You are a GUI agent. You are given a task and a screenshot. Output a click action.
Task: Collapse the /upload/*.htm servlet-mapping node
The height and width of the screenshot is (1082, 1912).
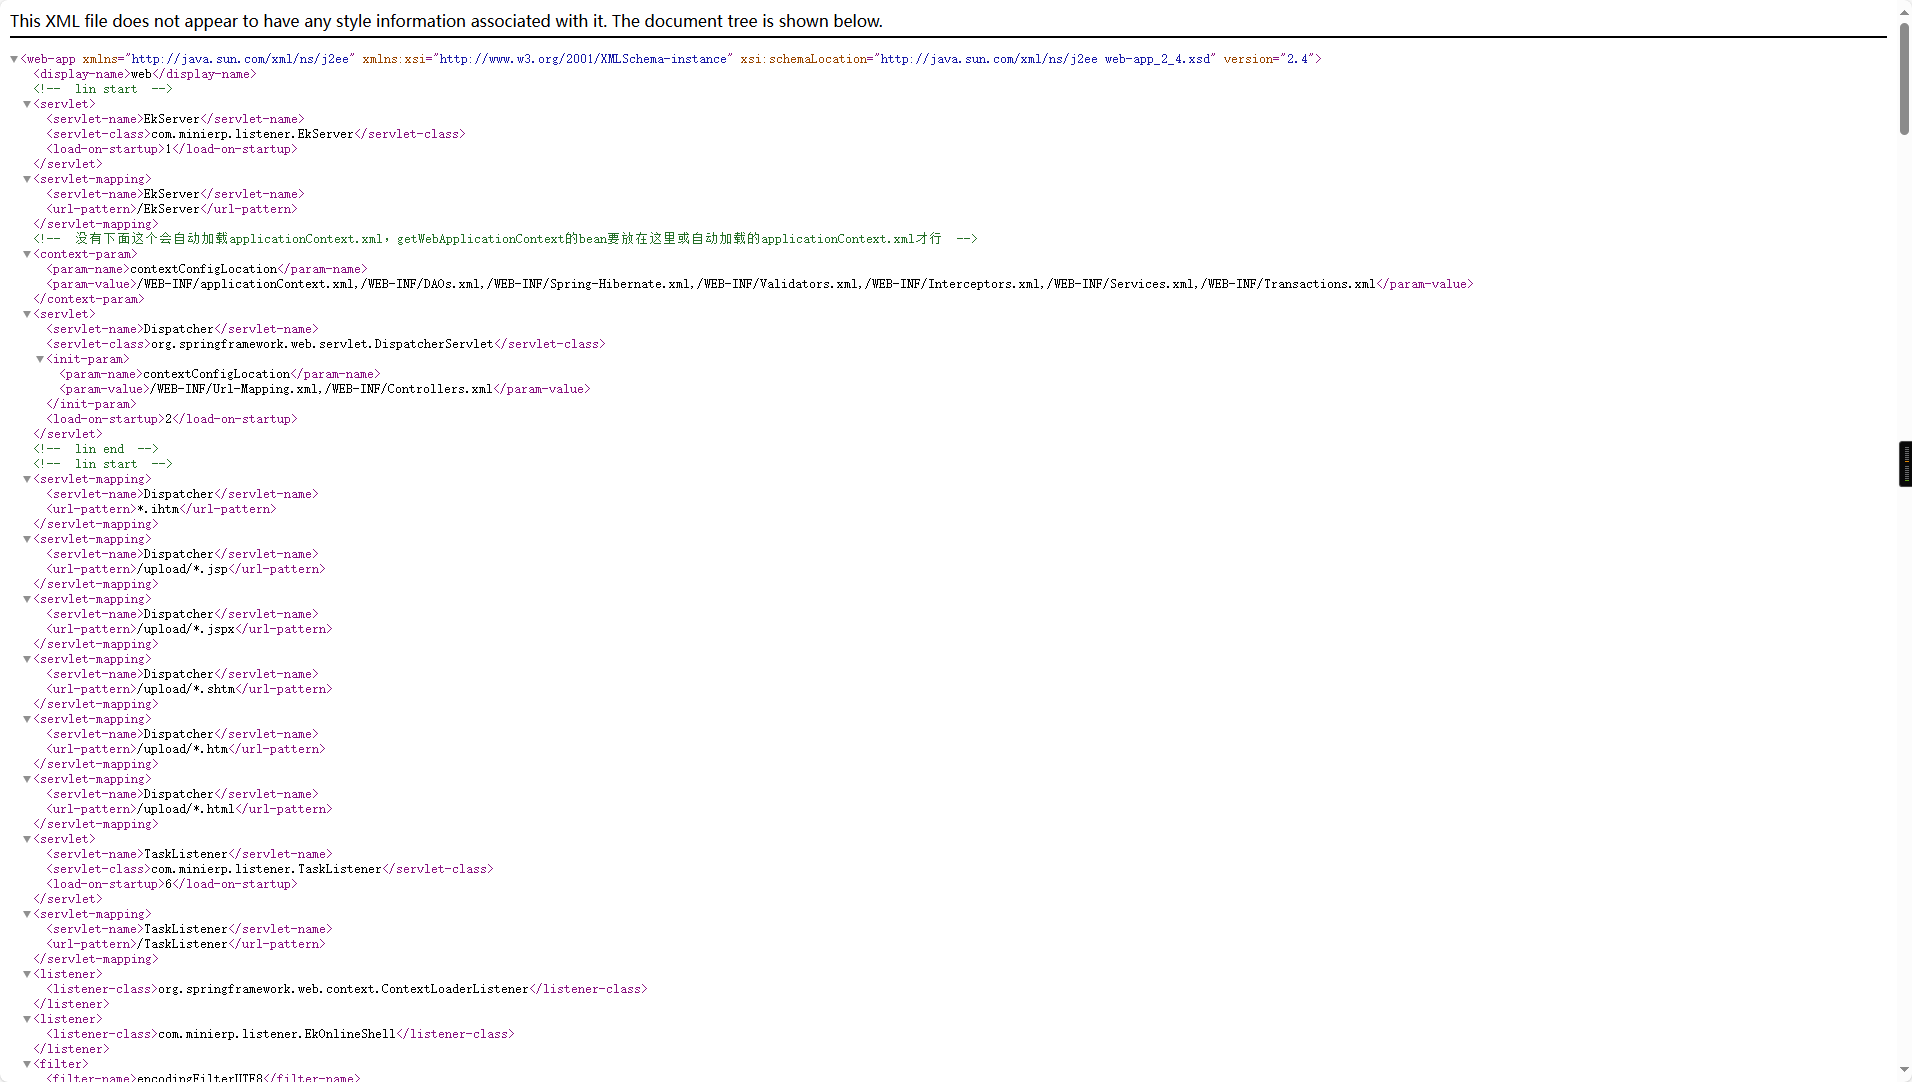click(x=27, y=719)
